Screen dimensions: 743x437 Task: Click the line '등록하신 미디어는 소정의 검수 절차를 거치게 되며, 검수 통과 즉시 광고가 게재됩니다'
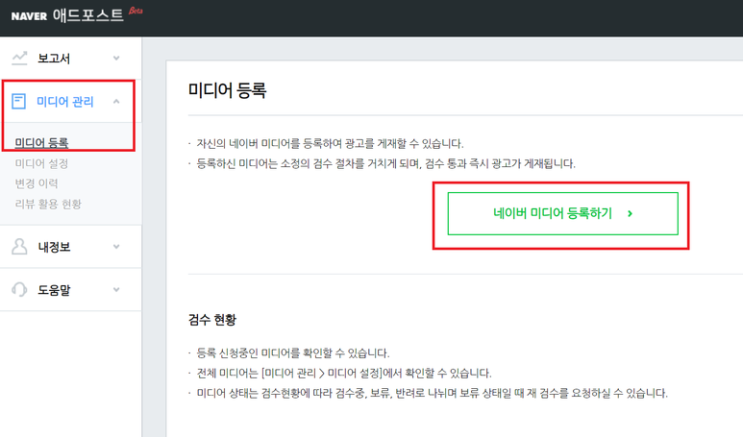coord(386,164)
